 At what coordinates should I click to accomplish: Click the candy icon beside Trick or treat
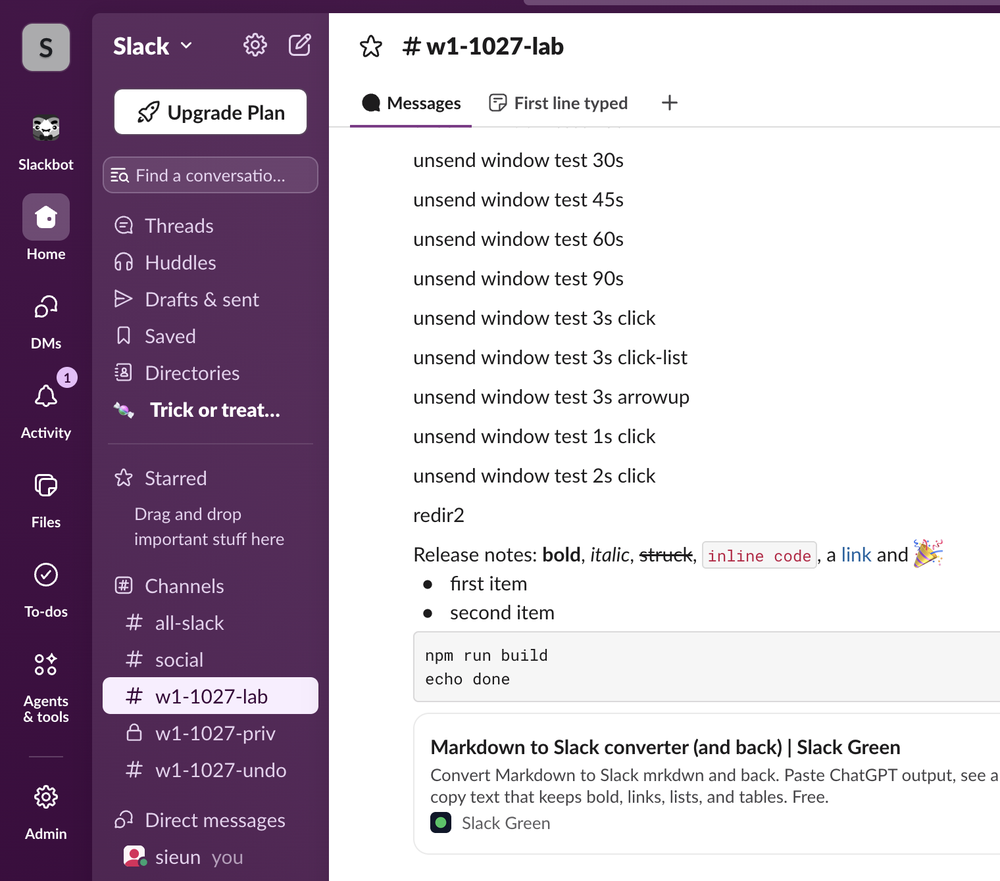tap(124, 410)
